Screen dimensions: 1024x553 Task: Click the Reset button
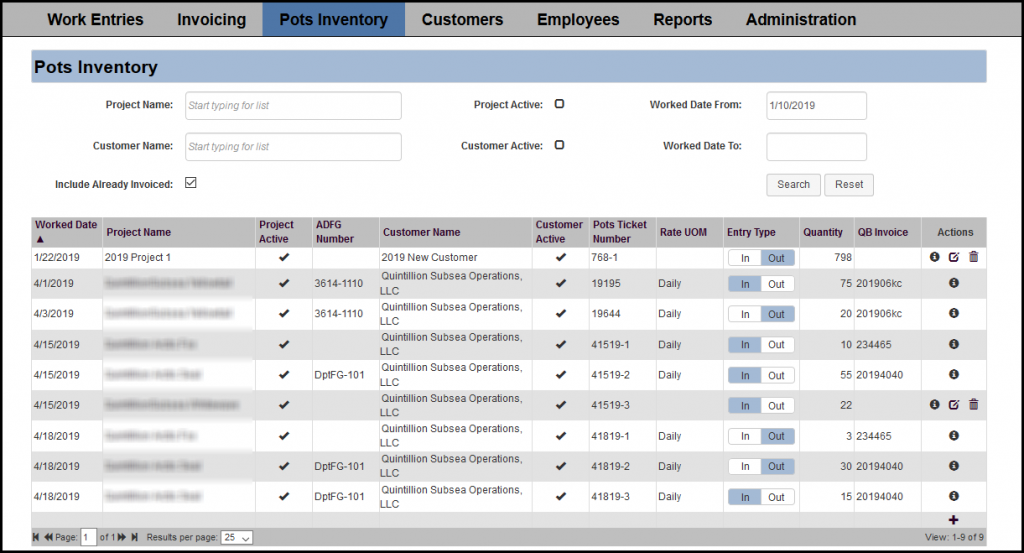coord(849,185)
